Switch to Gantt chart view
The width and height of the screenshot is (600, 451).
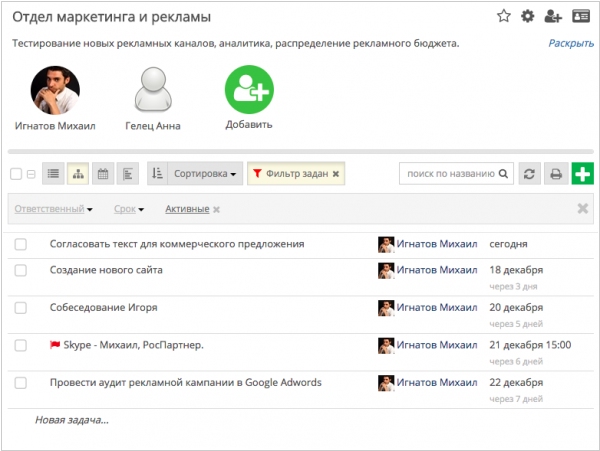point(128,174)
